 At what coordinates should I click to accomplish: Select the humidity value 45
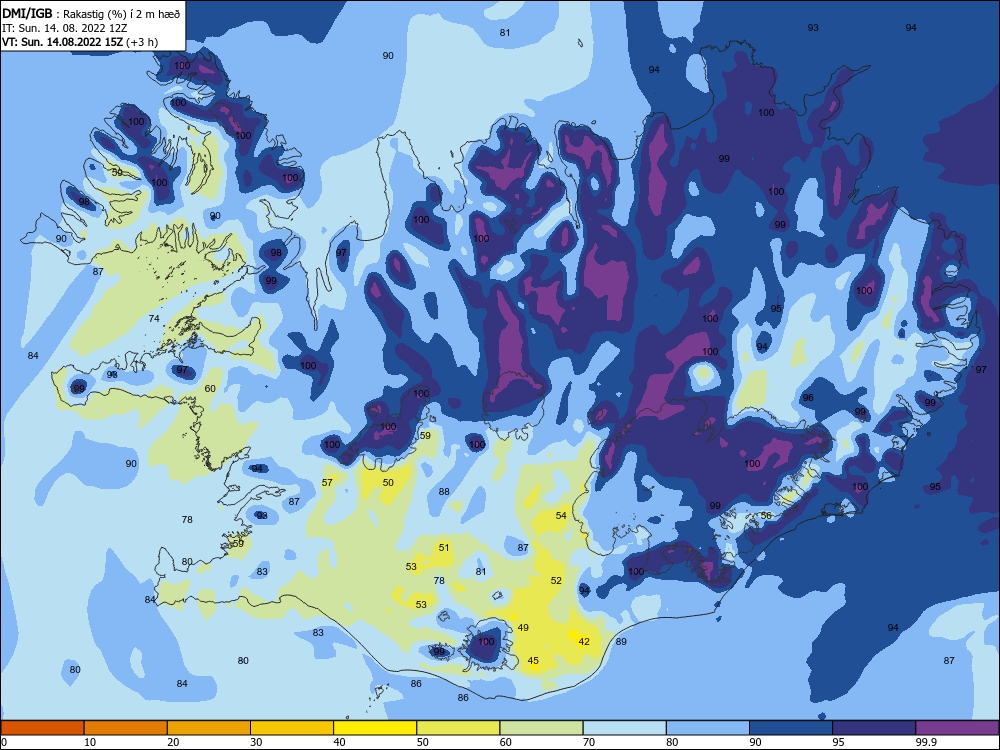(x=533, y=661)
